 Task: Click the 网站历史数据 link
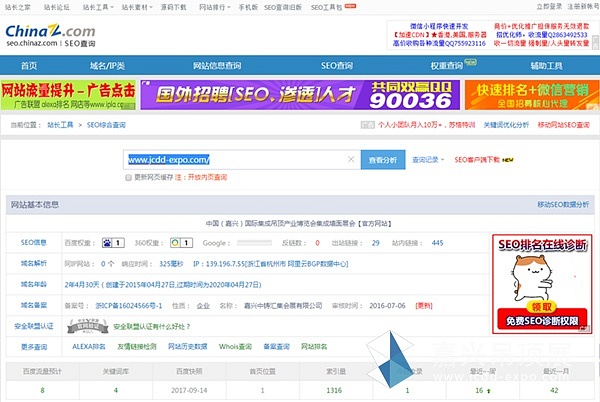[x=188, y=347]
